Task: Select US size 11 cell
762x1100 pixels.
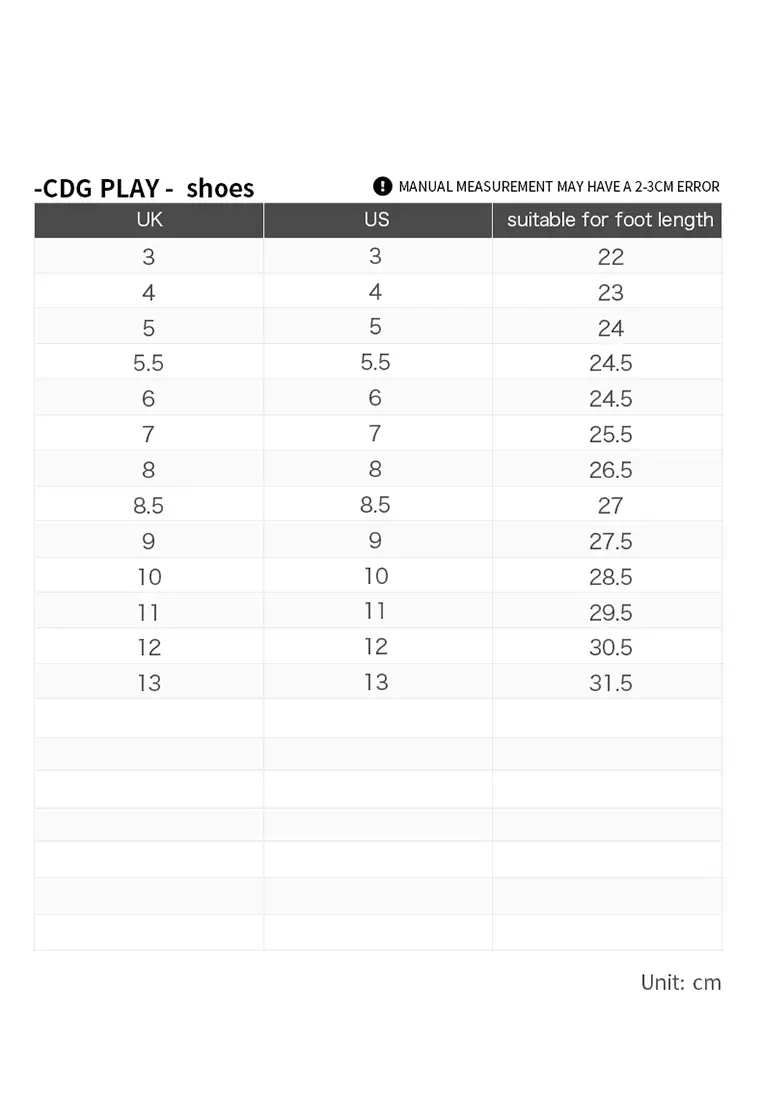Action: click(x=377, y=611)
